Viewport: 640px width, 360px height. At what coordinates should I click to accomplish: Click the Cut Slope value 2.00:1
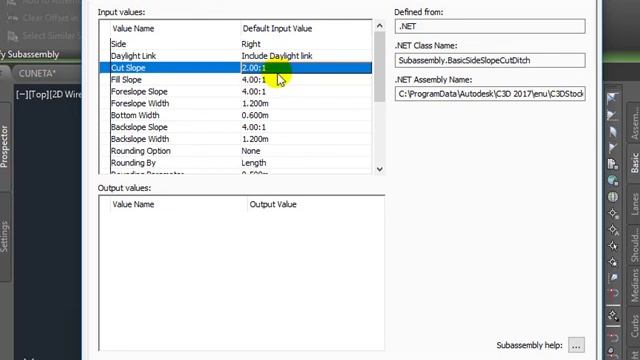(253, 68)
